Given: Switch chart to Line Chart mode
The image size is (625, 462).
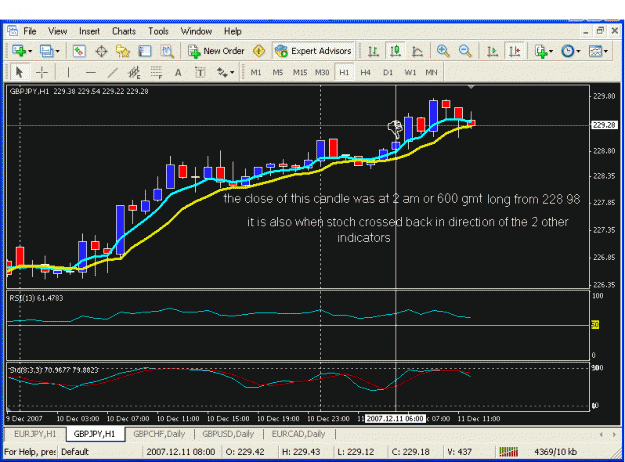Looking at the screenshot, I should point(417,51).
